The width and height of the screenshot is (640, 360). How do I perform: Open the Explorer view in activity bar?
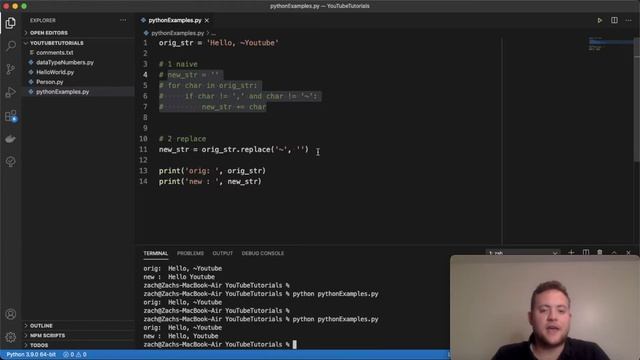(11, 23)
